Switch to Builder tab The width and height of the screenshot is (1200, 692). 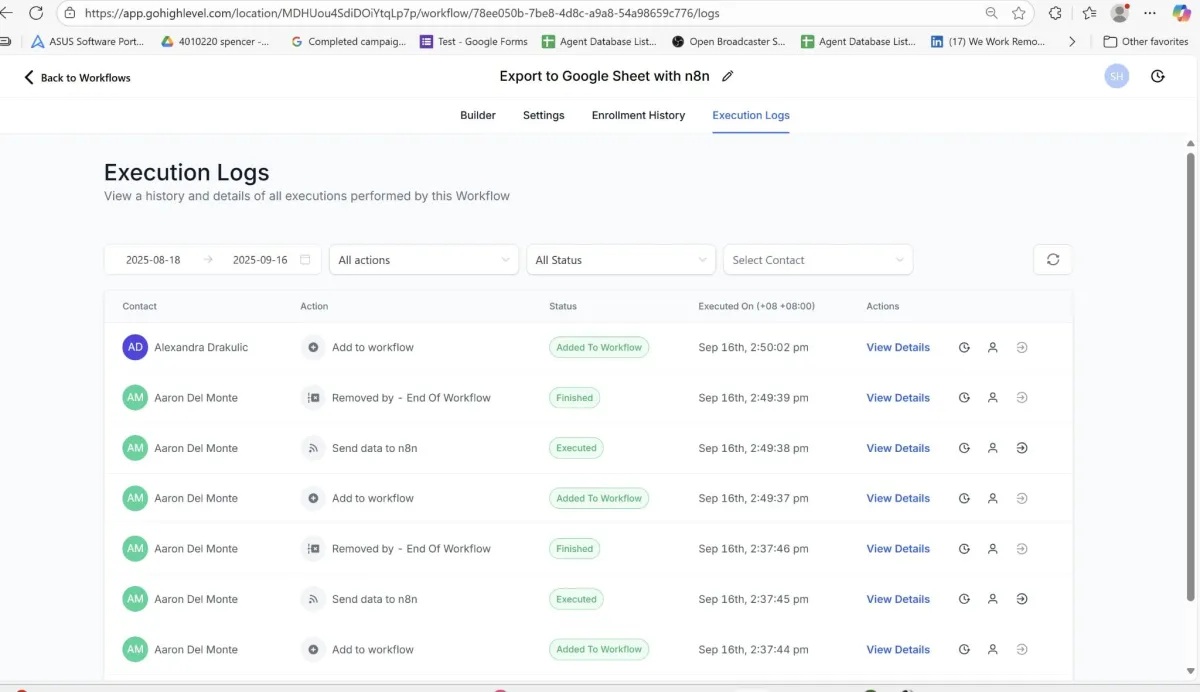pyautogui.click(x=478, y=115)
